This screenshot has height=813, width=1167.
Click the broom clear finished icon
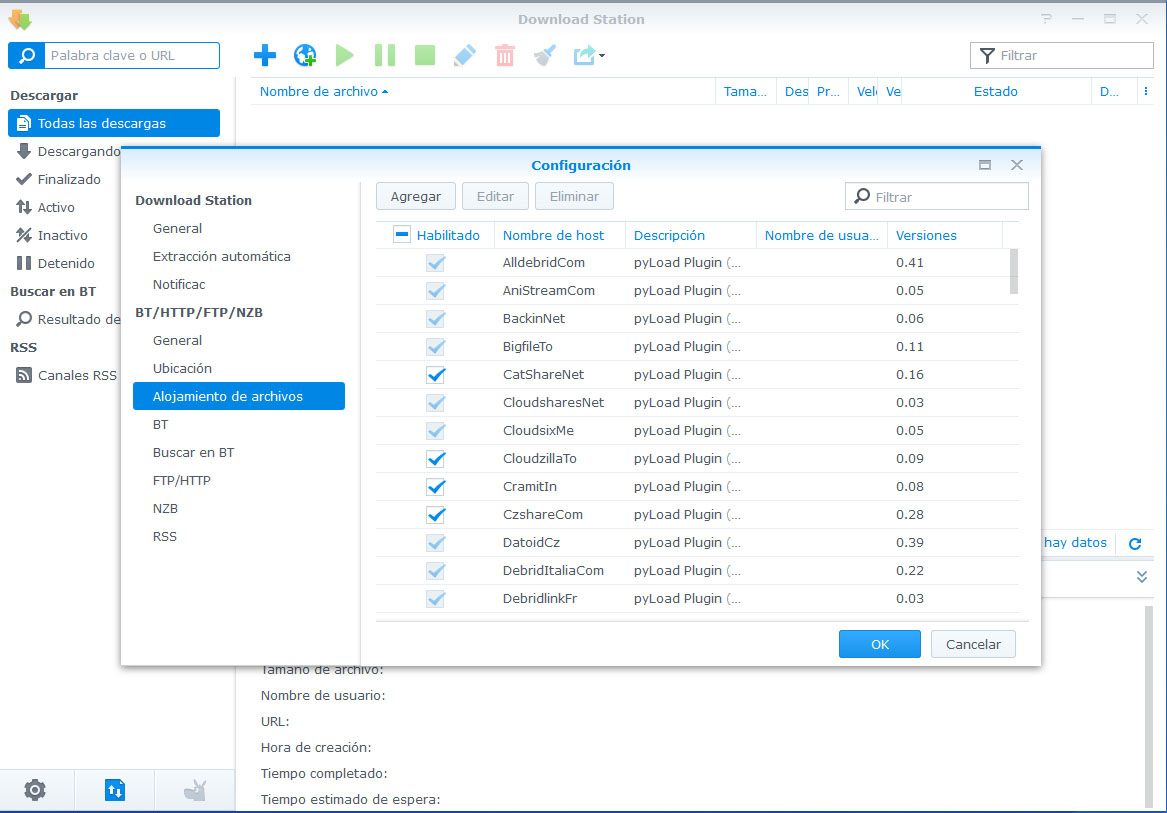pyautogui.click(x=545, y=55)
